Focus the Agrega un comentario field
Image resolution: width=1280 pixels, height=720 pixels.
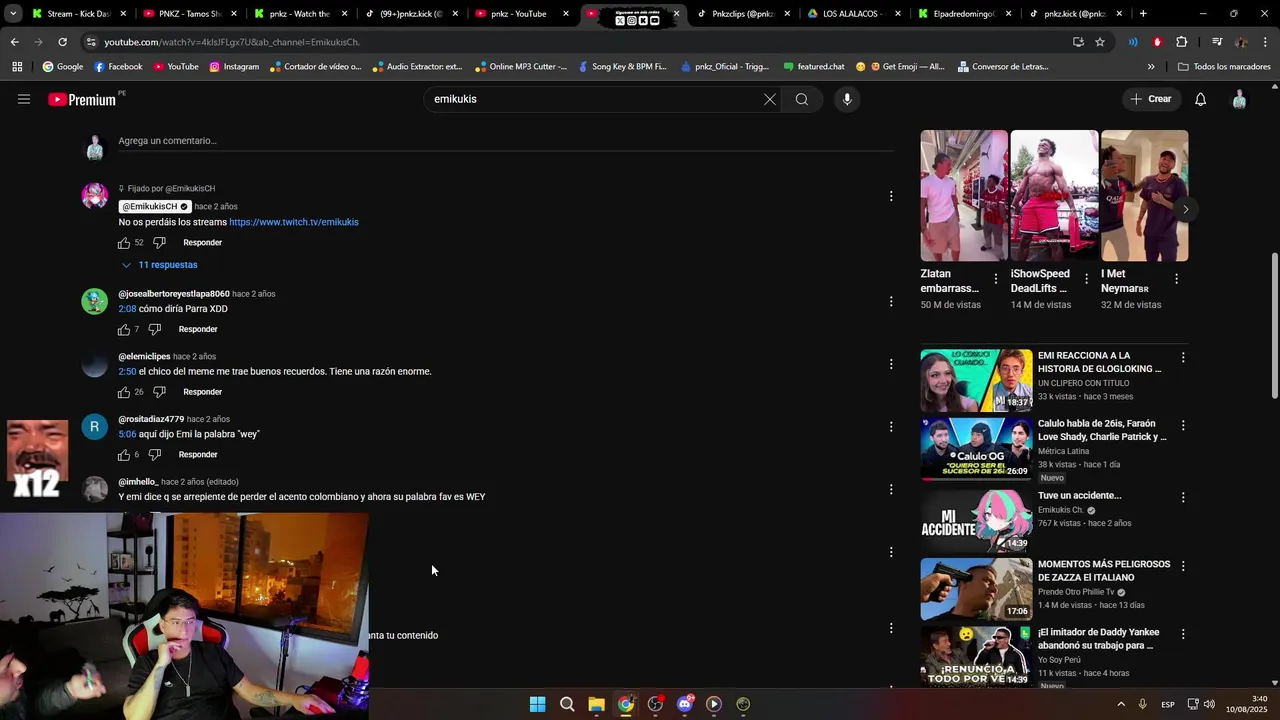tap(505, 141)
